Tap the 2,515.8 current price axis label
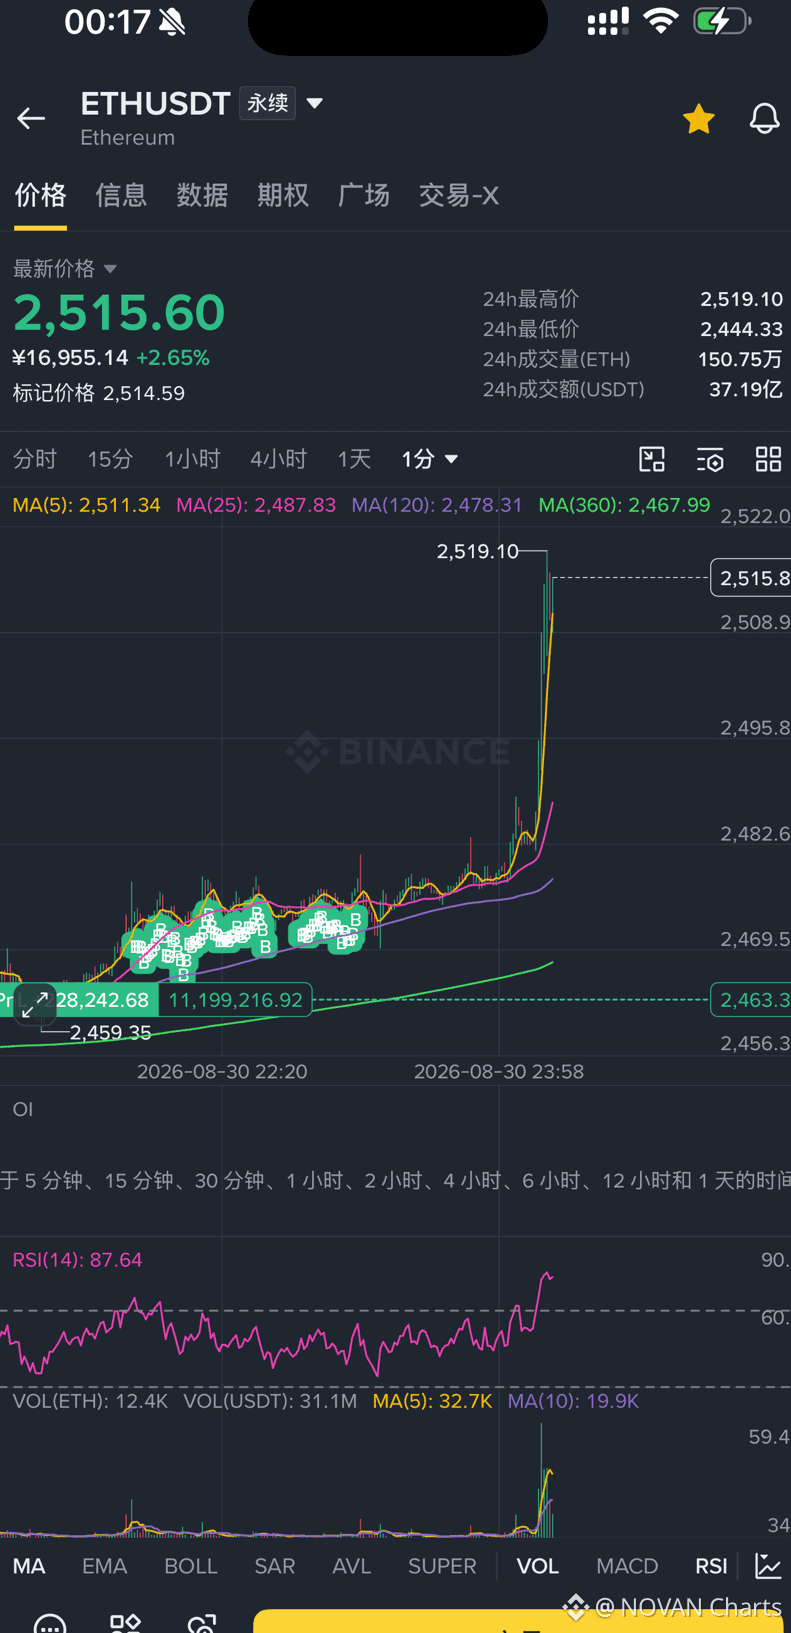The image size is (791, 1633). pyautogui.click(x=751, y=578)
